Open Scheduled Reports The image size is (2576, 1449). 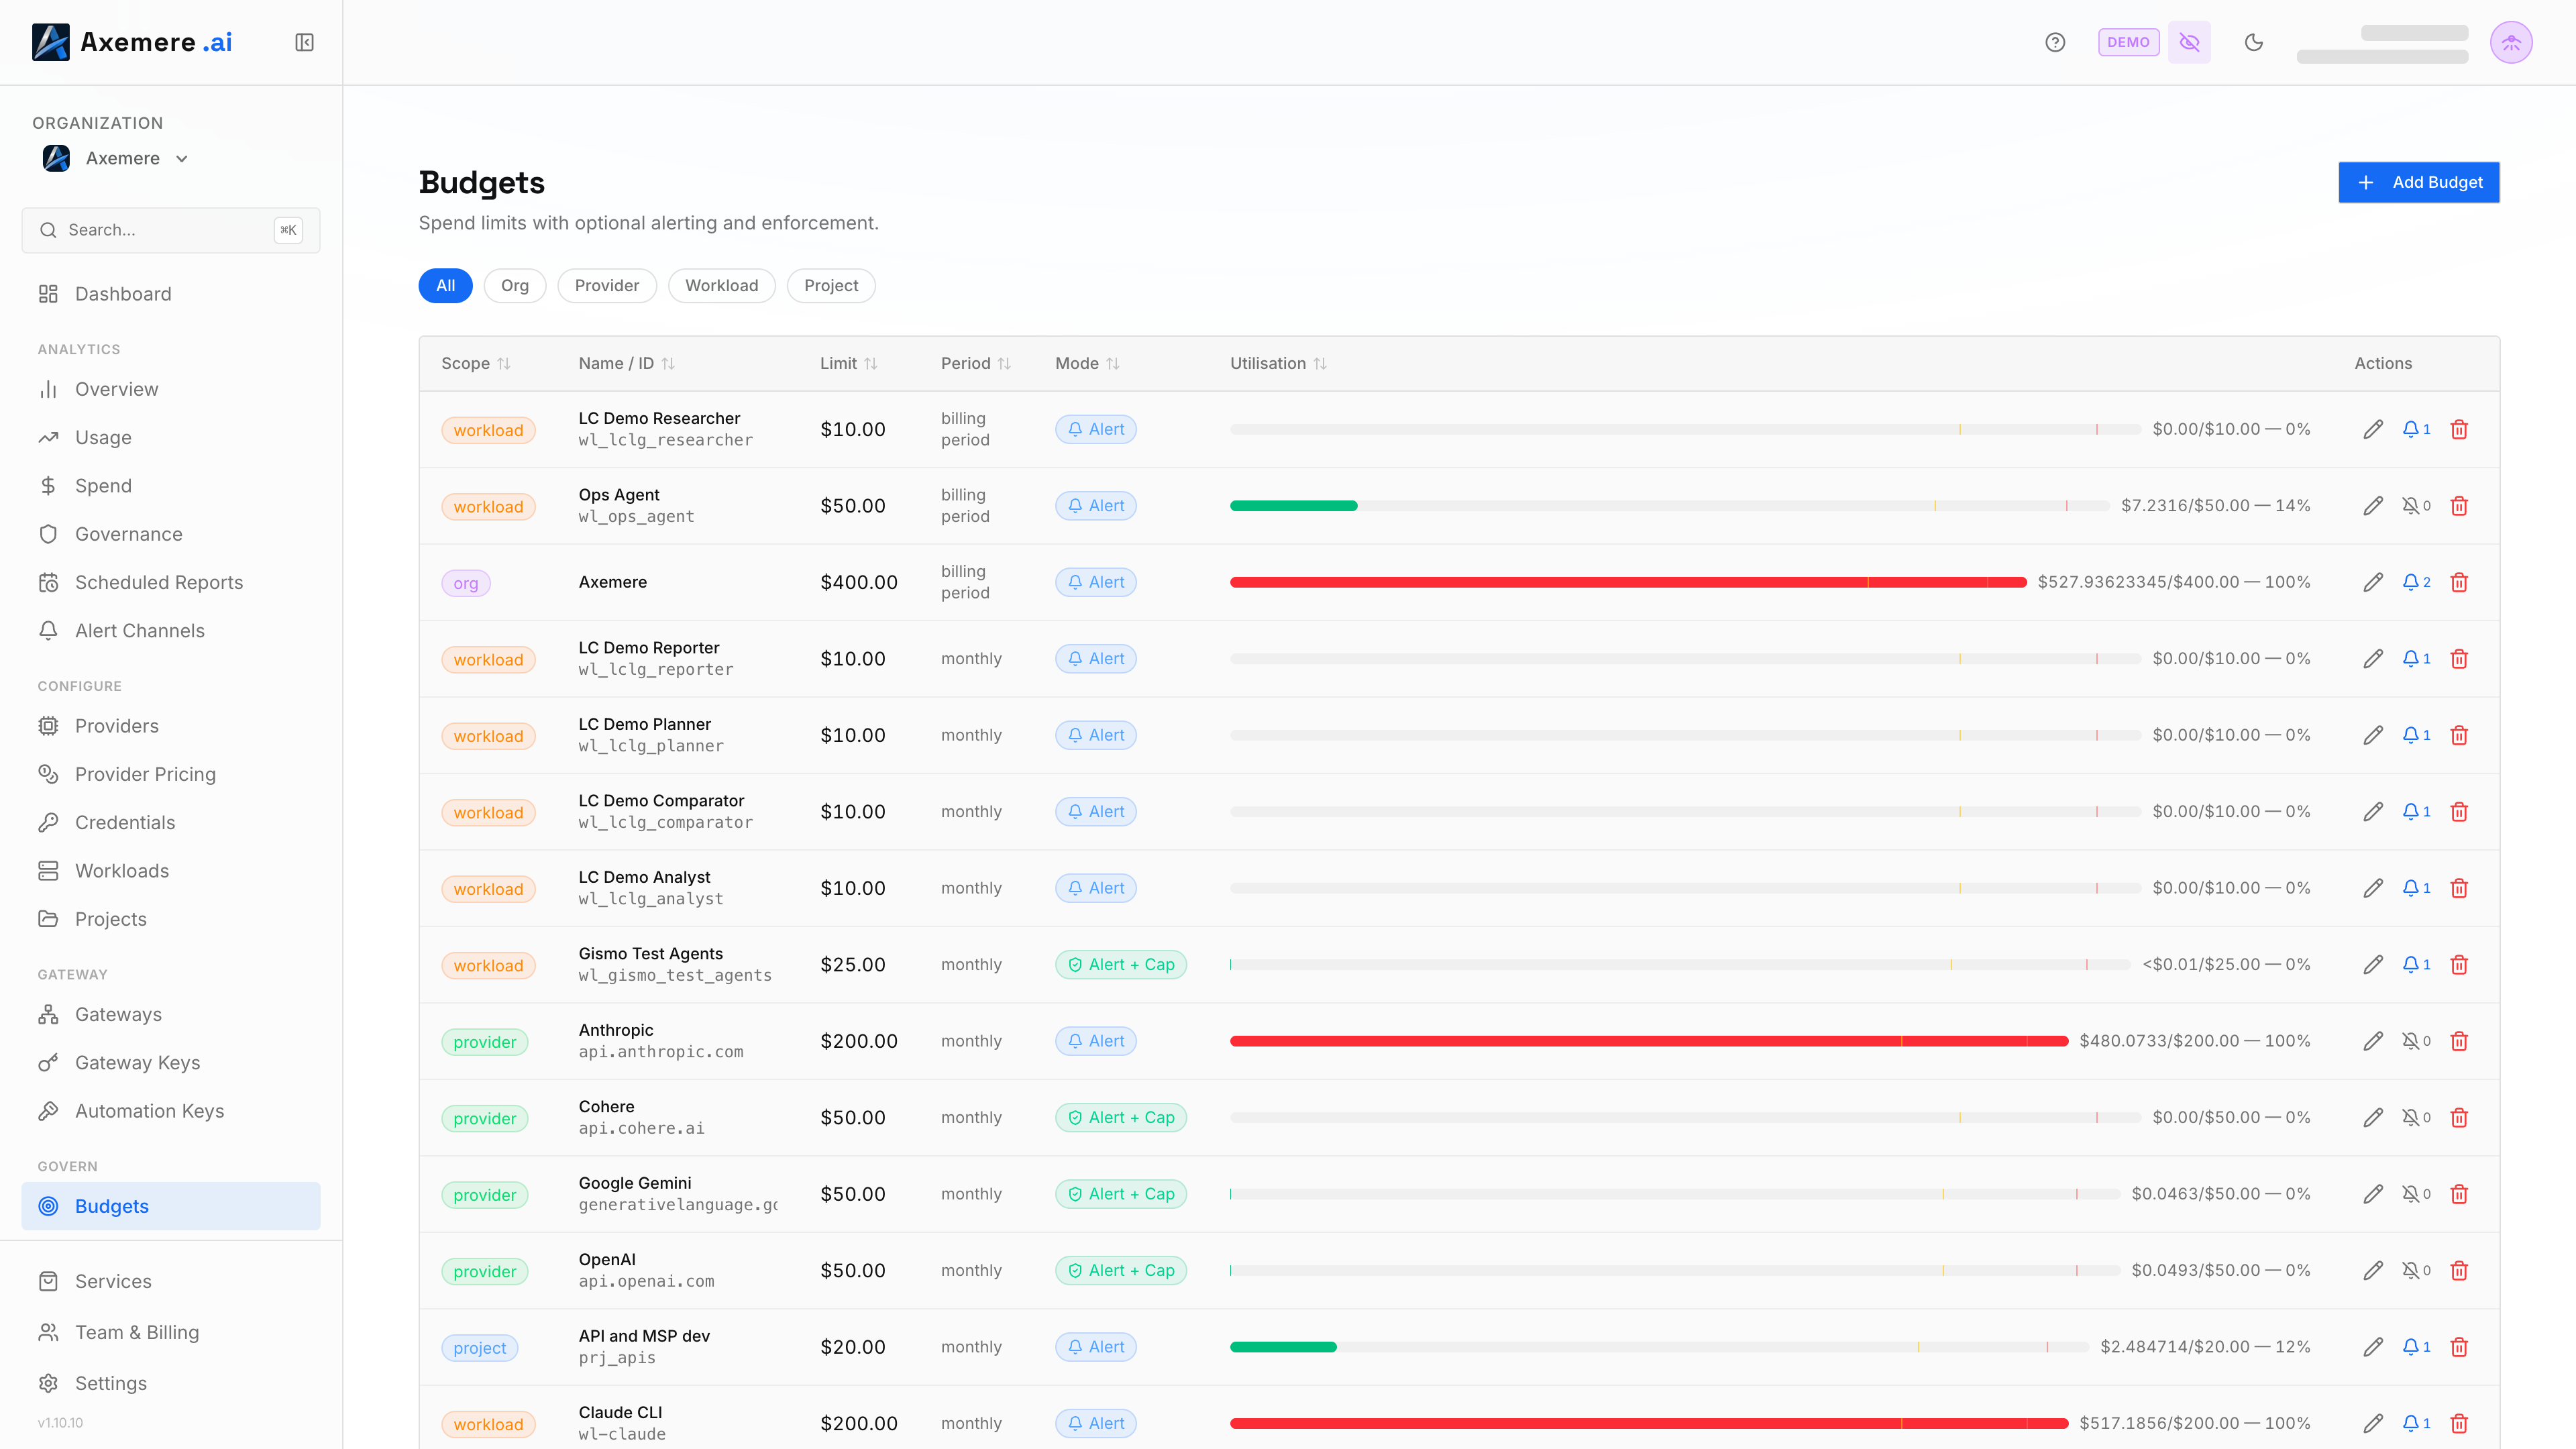click(171, 582)
